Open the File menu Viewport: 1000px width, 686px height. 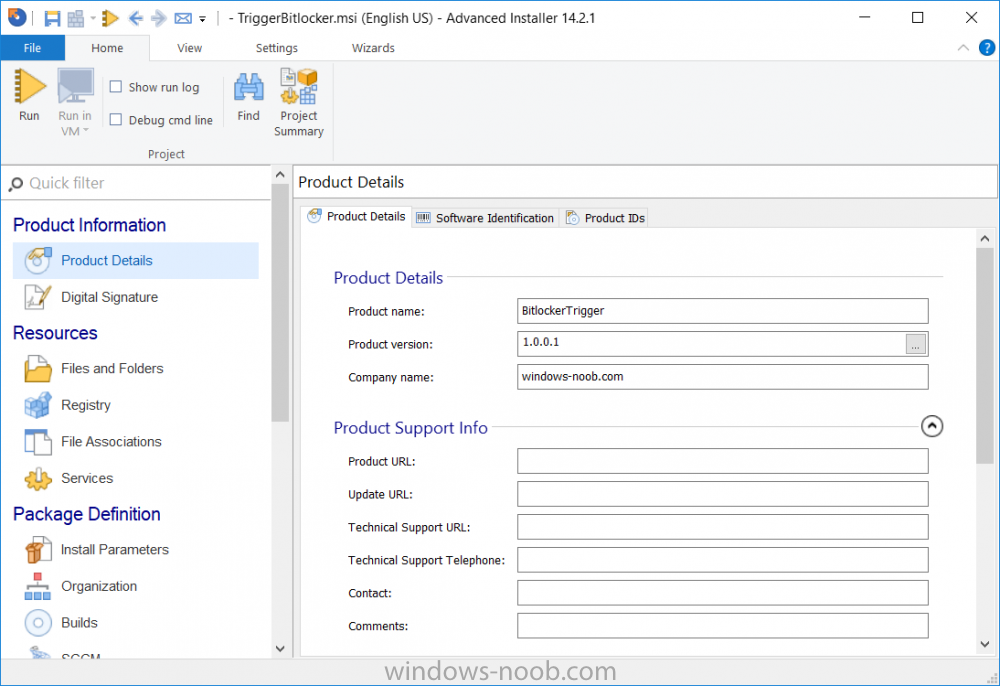[x=32, y=48]
